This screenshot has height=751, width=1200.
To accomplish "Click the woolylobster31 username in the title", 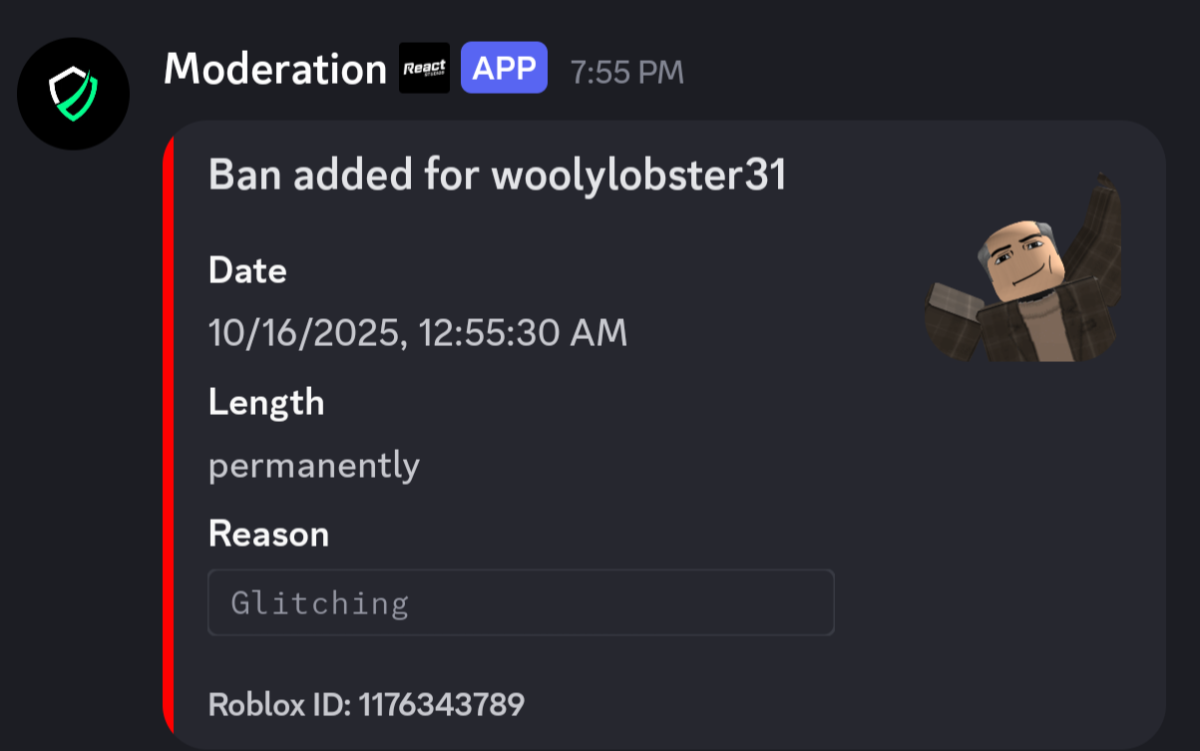I will point(639,176).
